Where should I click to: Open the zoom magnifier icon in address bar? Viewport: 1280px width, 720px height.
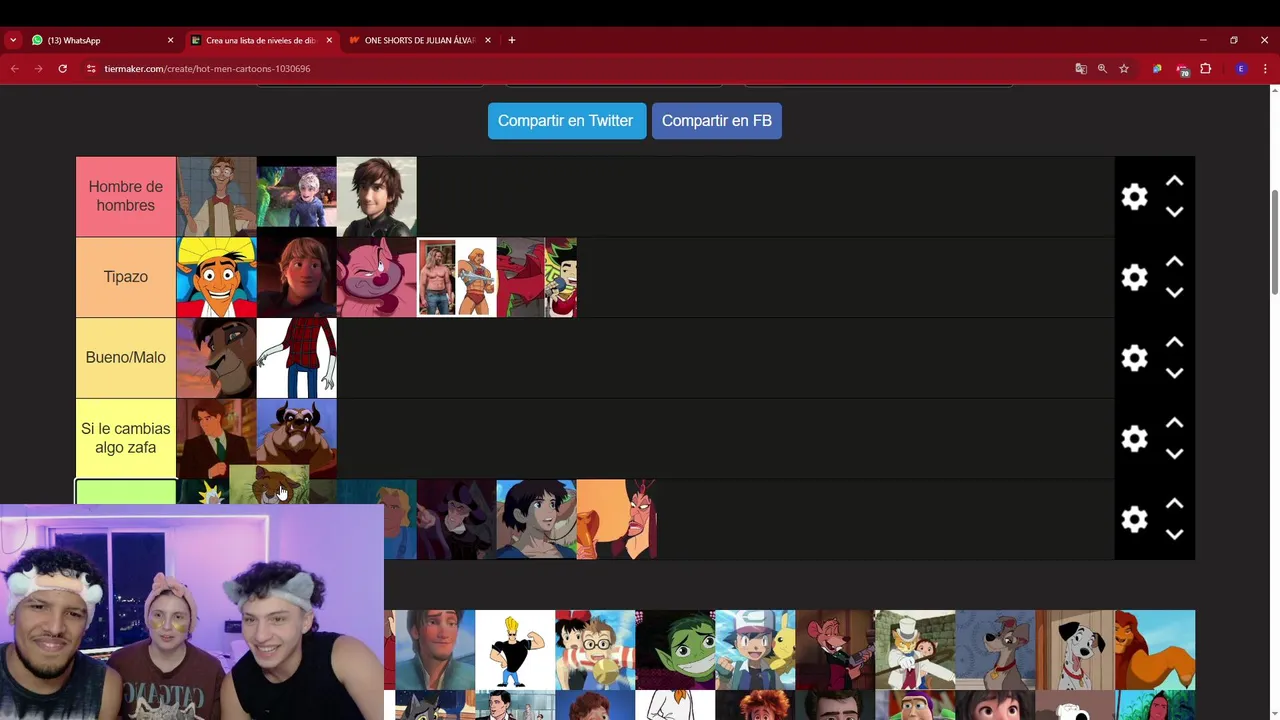tap(1102, 69)
